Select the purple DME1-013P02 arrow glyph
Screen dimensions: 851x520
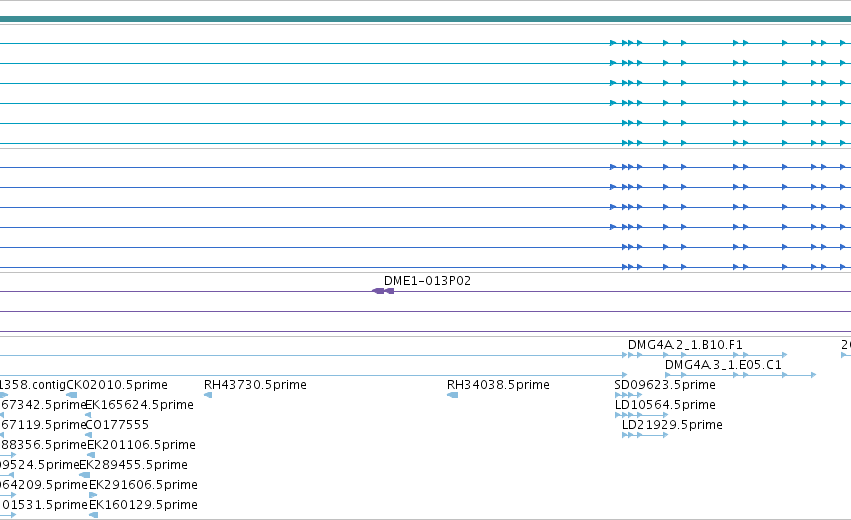click(383, 291)
